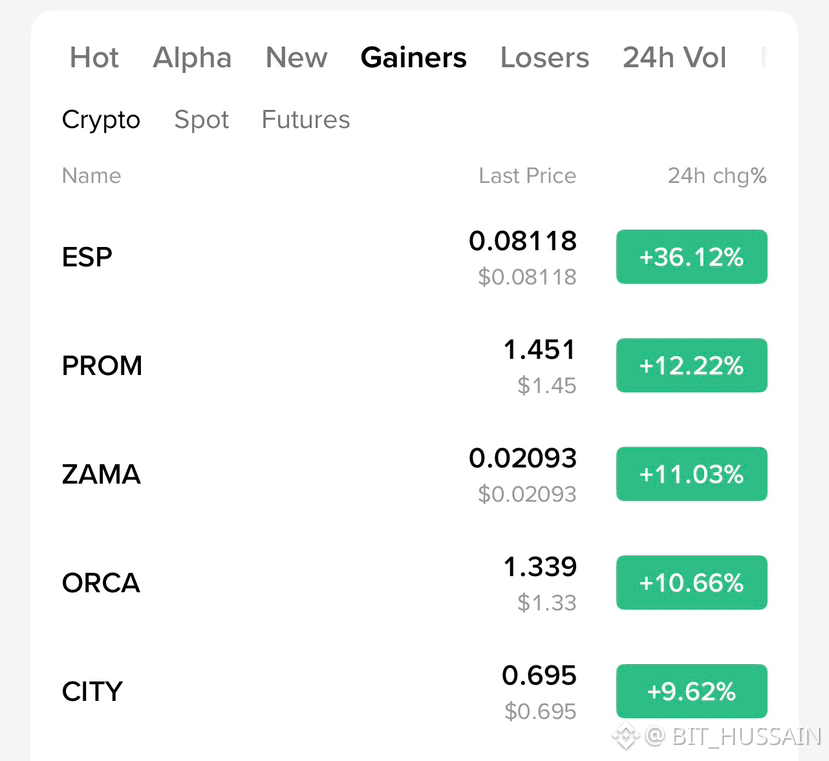829x761 pixels.
Task: Sort list by Name column header
Action: (91, 176)
